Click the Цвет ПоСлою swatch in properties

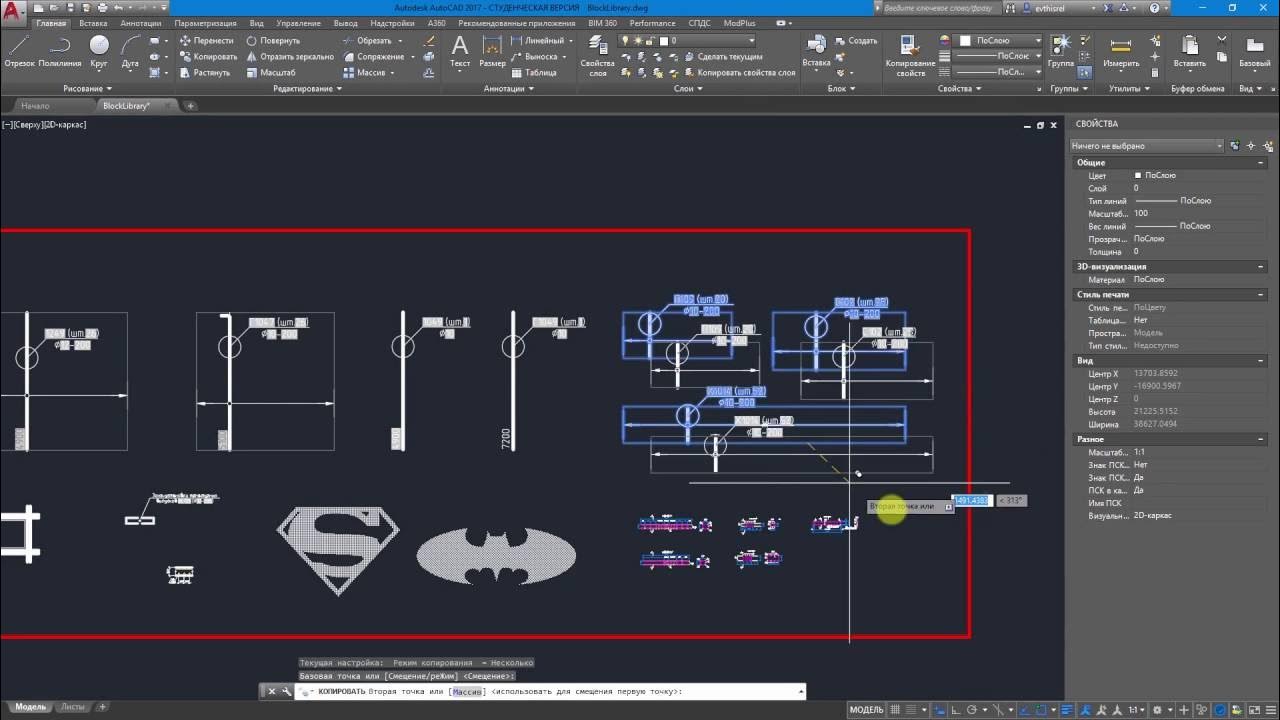1137,175
